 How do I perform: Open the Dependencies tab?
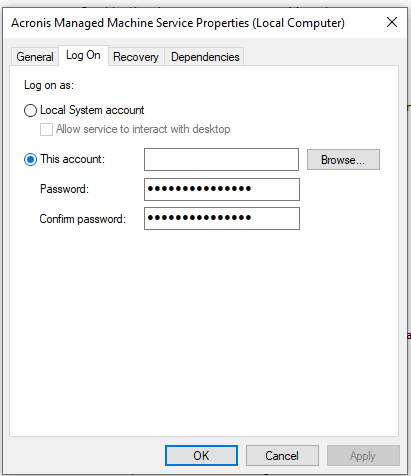[205, 57]
